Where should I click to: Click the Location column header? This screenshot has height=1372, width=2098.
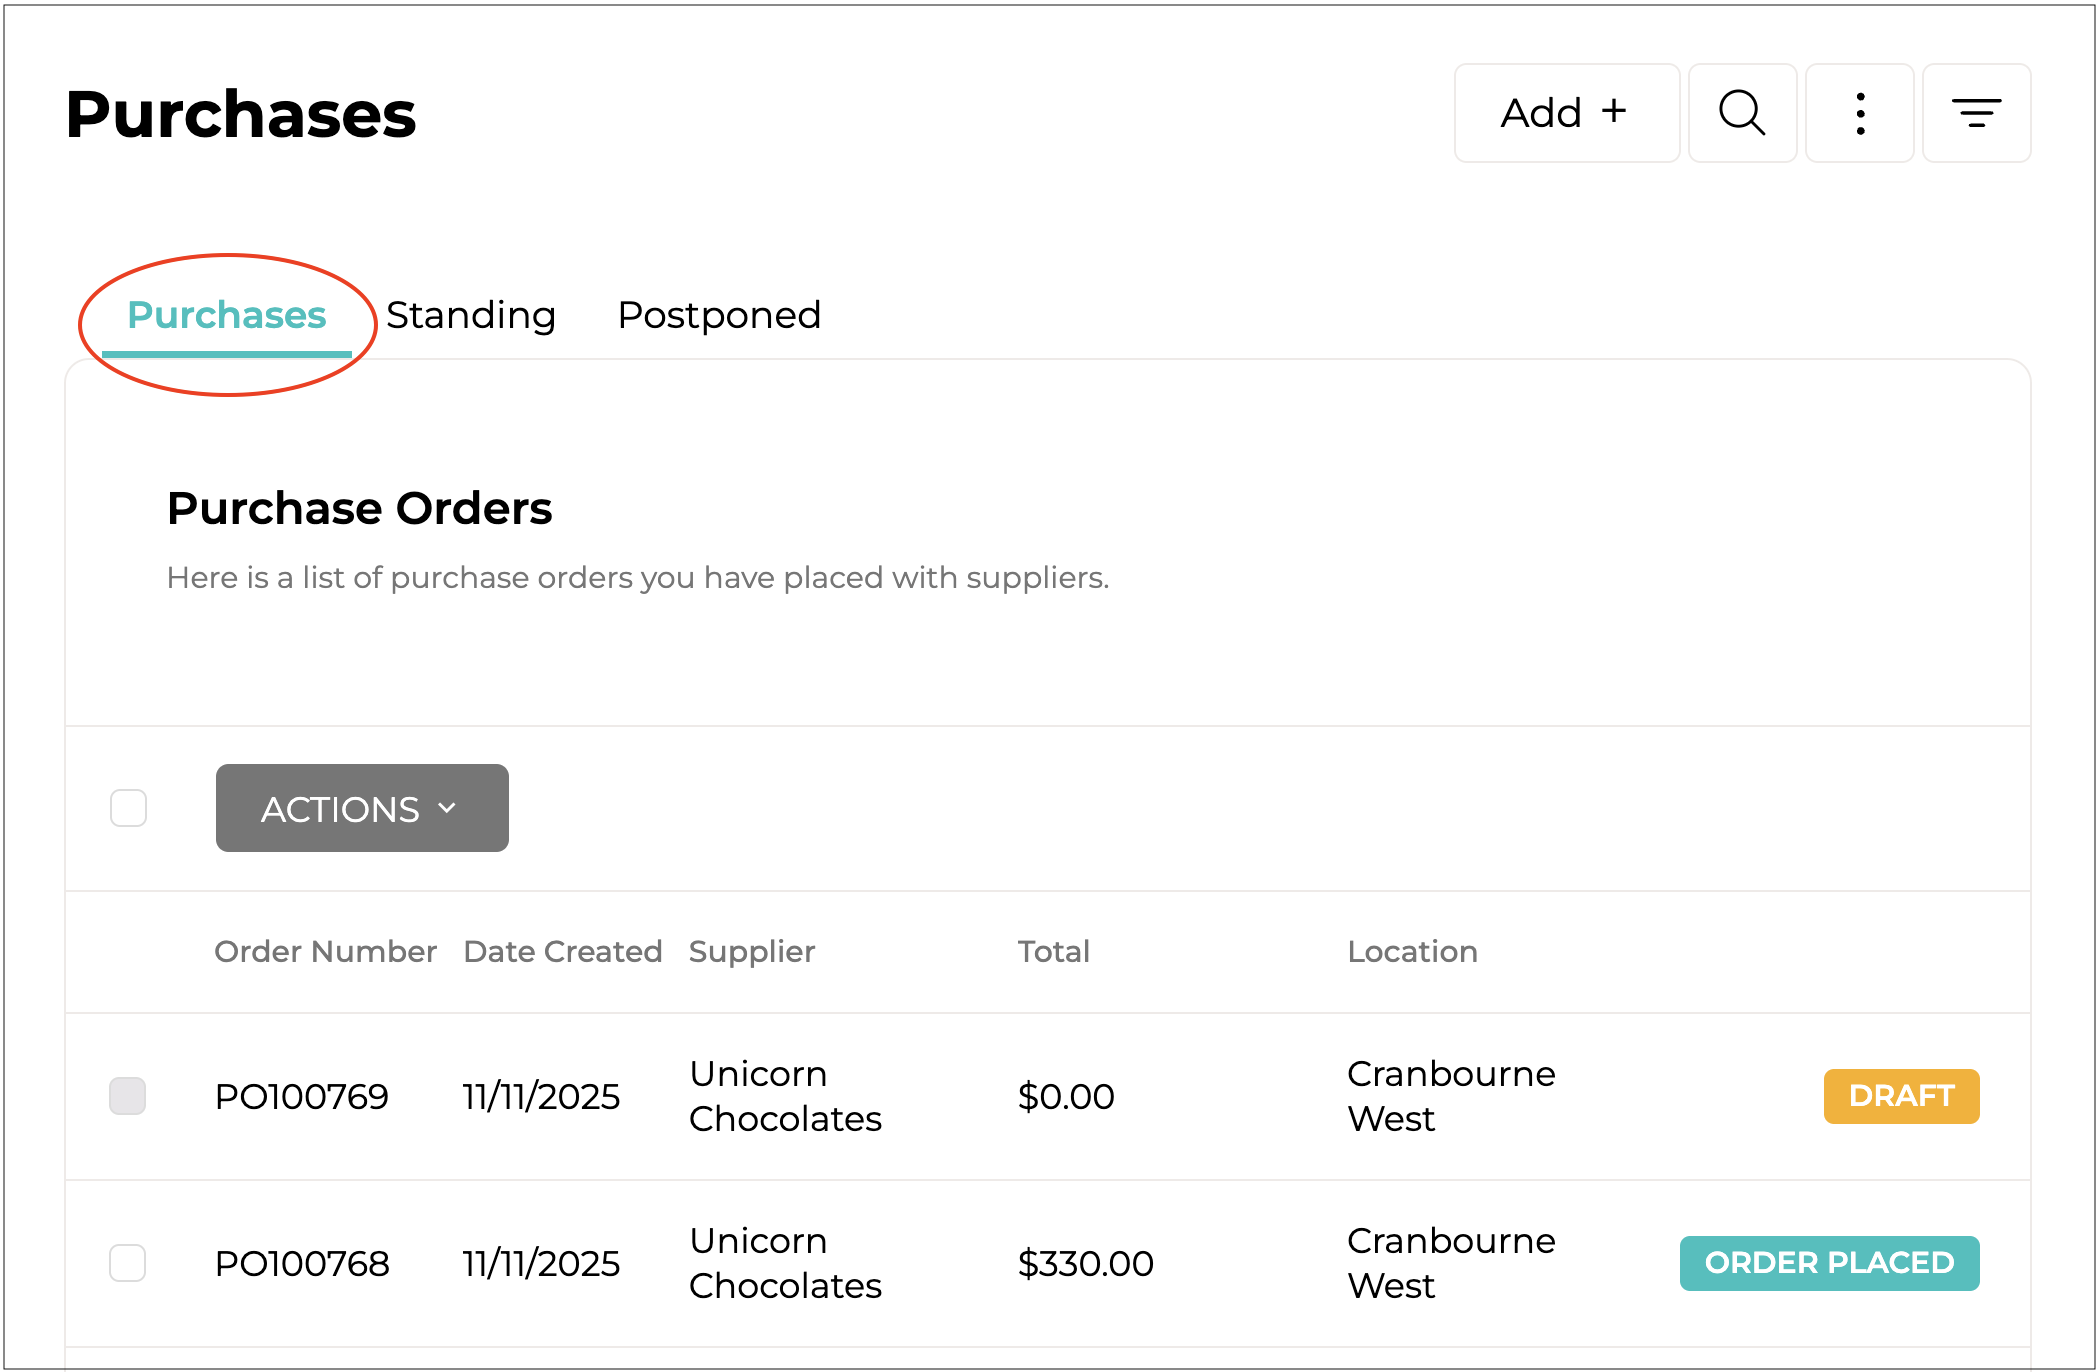tap(1412, 951)
